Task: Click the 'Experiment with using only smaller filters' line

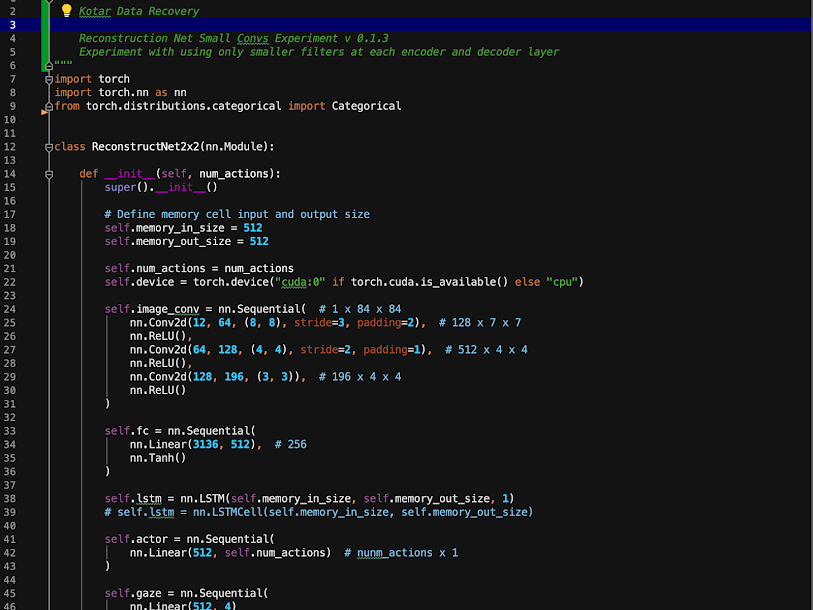Action: [x=319, y=52]
